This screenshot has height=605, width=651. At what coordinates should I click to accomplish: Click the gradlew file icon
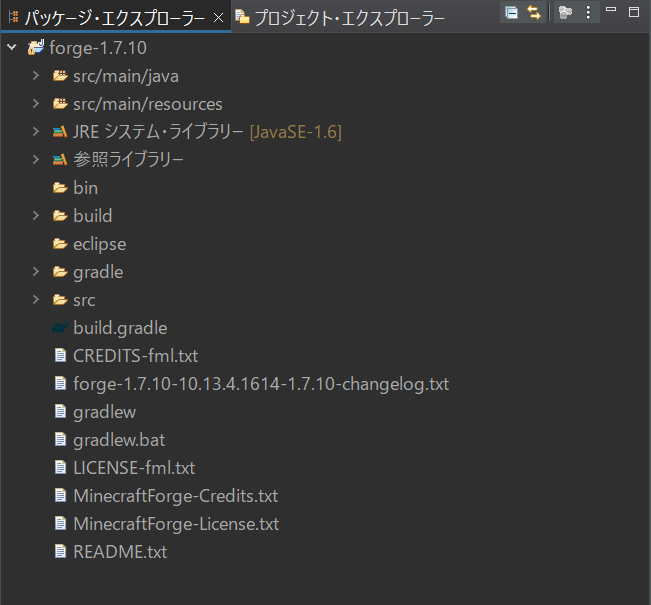[61, 411]
